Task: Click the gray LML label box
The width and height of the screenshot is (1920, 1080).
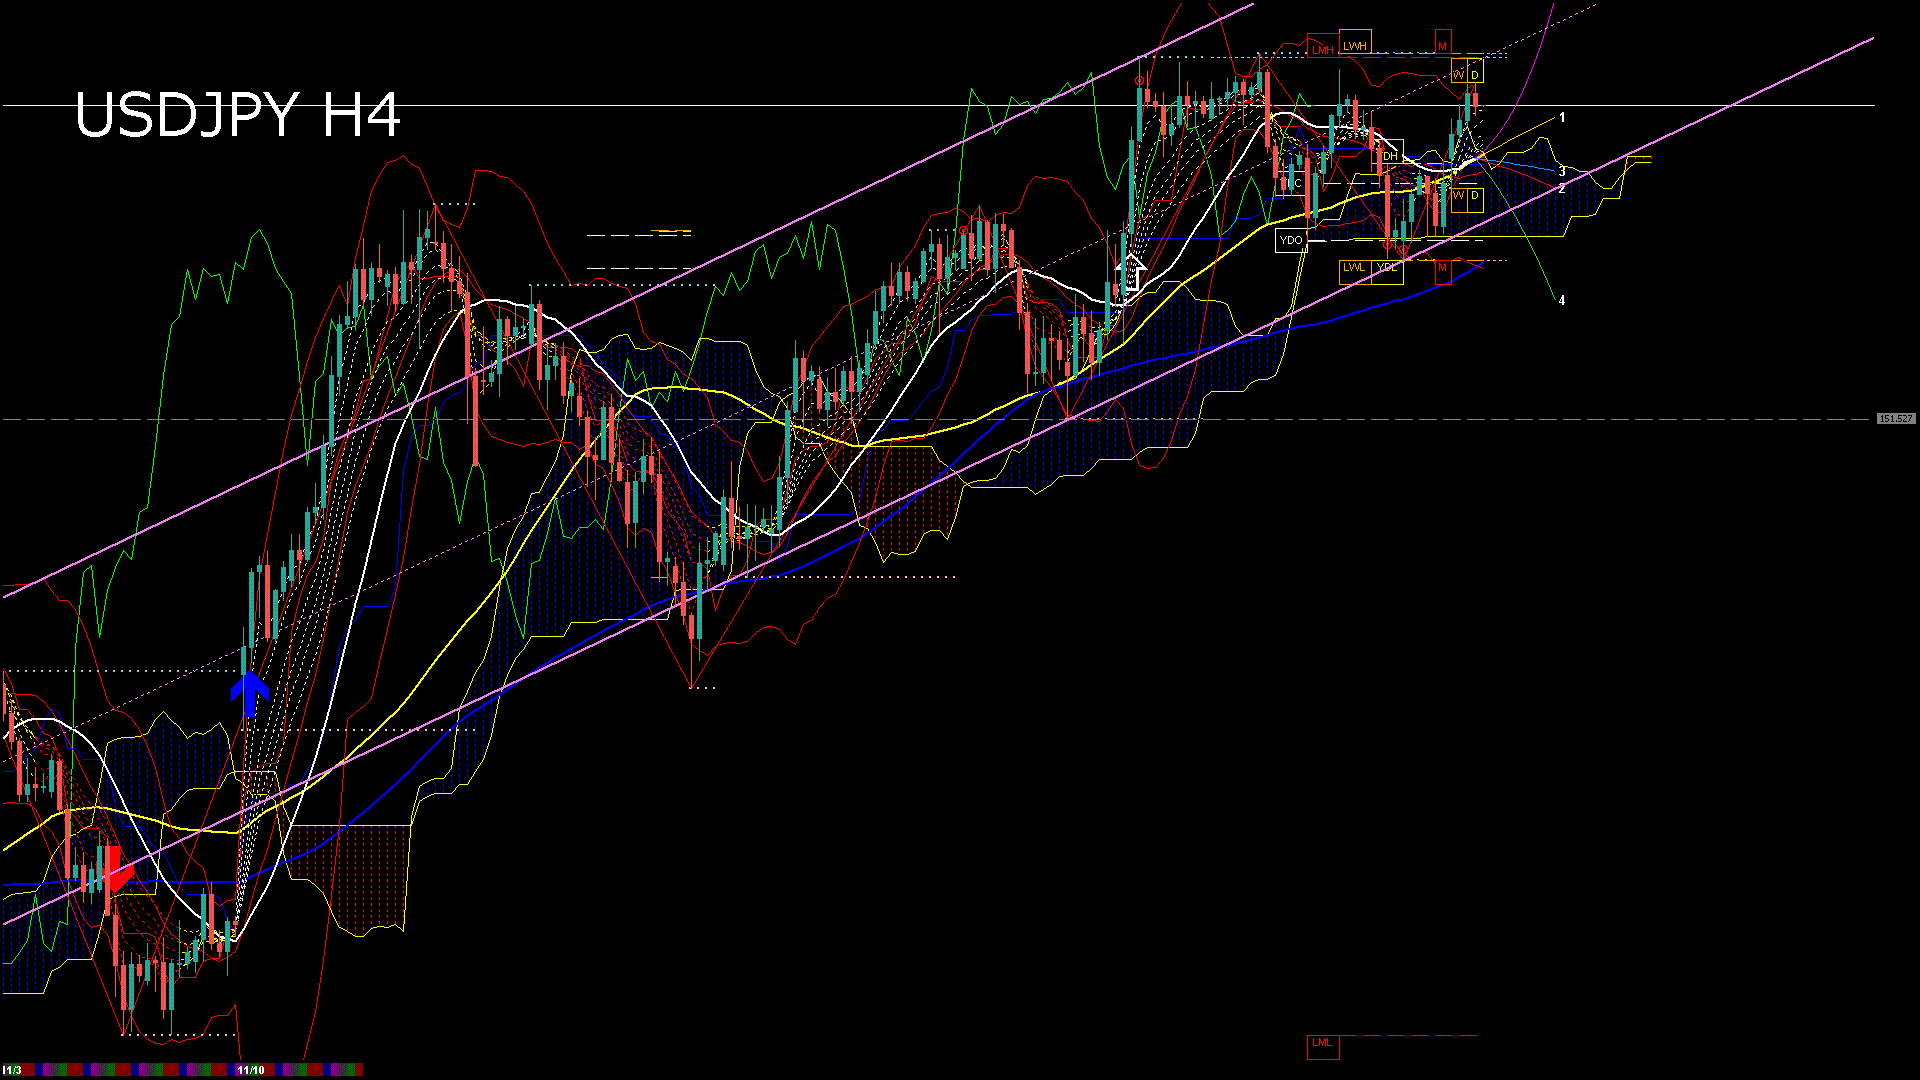Action: pyautogui.click(x=1322, y=1043)
